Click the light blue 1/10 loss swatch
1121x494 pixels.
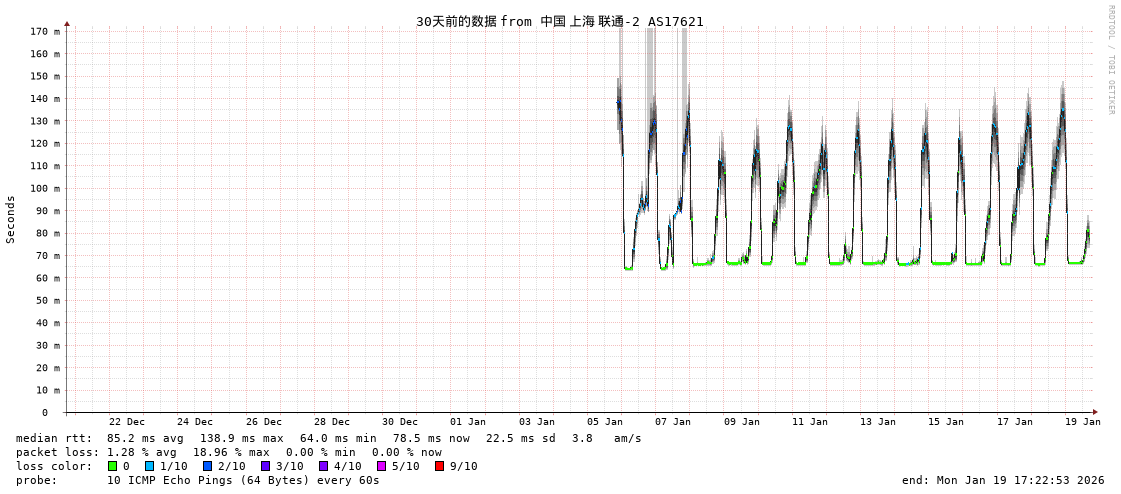149,466
